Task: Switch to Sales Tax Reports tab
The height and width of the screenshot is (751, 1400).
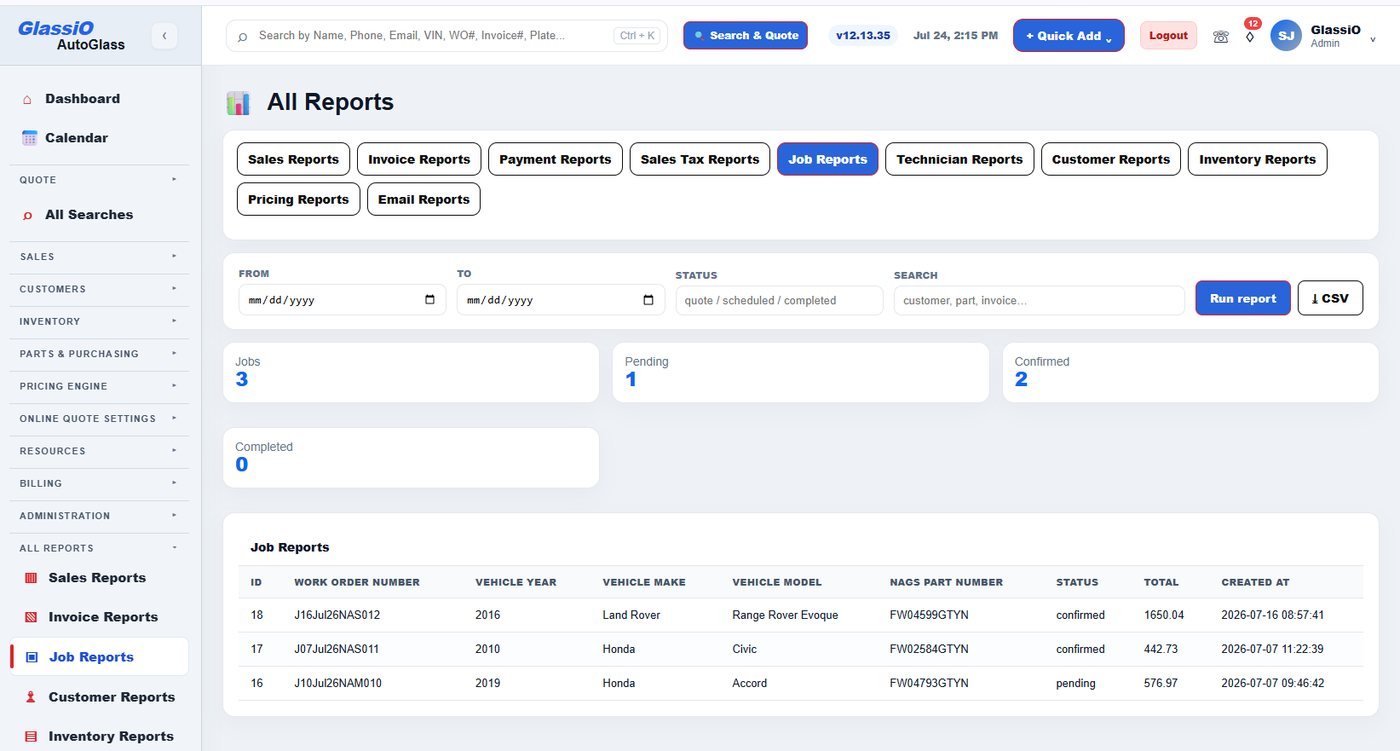Action: pyautogui.click(x=700, y=159)
